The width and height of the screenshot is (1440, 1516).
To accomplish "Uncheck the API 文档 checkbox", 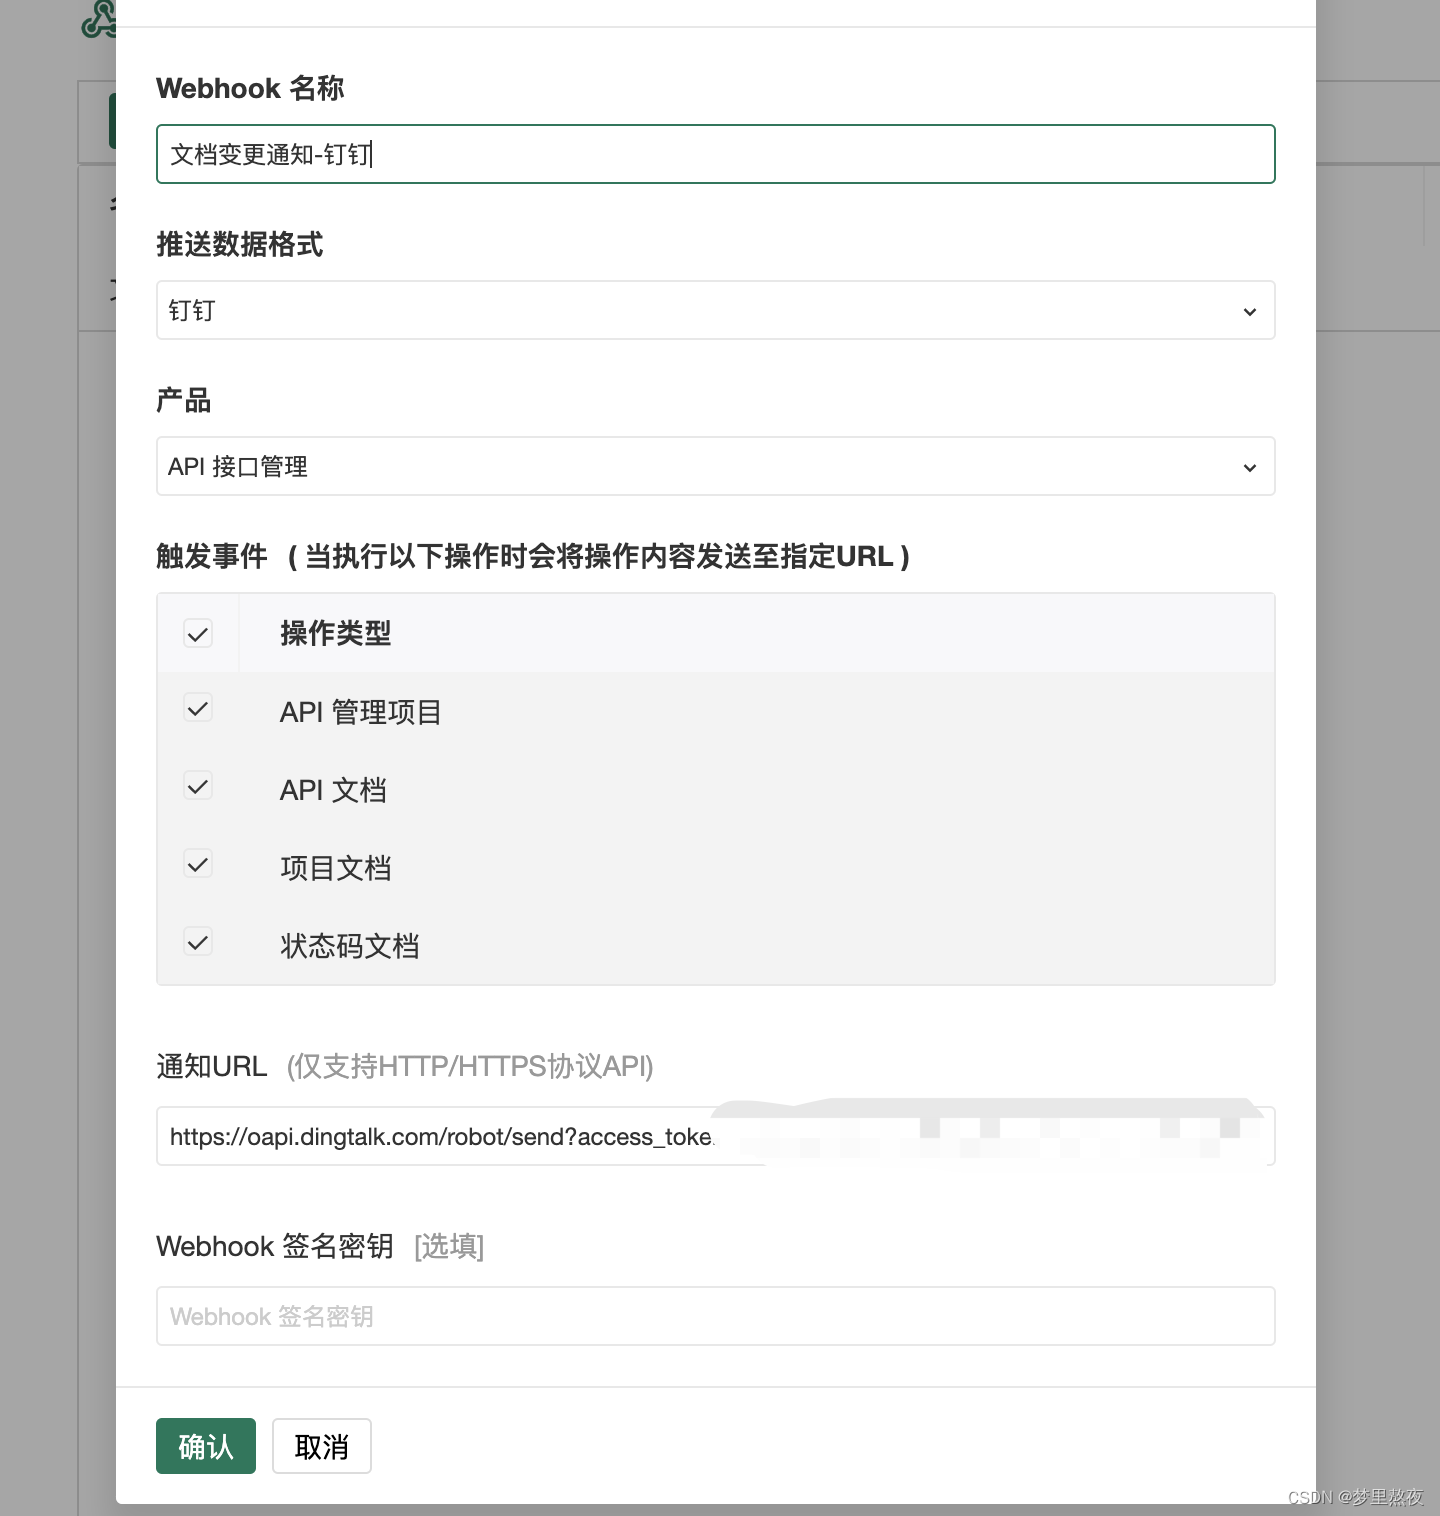I will [x=198, y=786].
